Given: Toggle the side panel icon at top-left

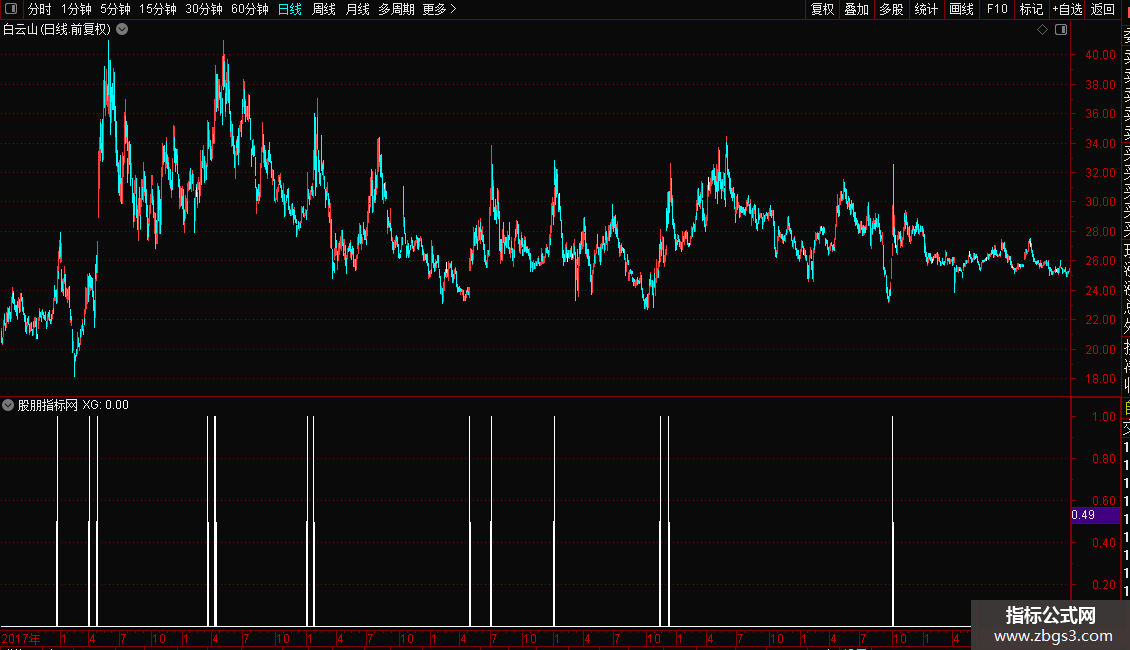Looking at the screenshot, I should click(x=11, y=9).
